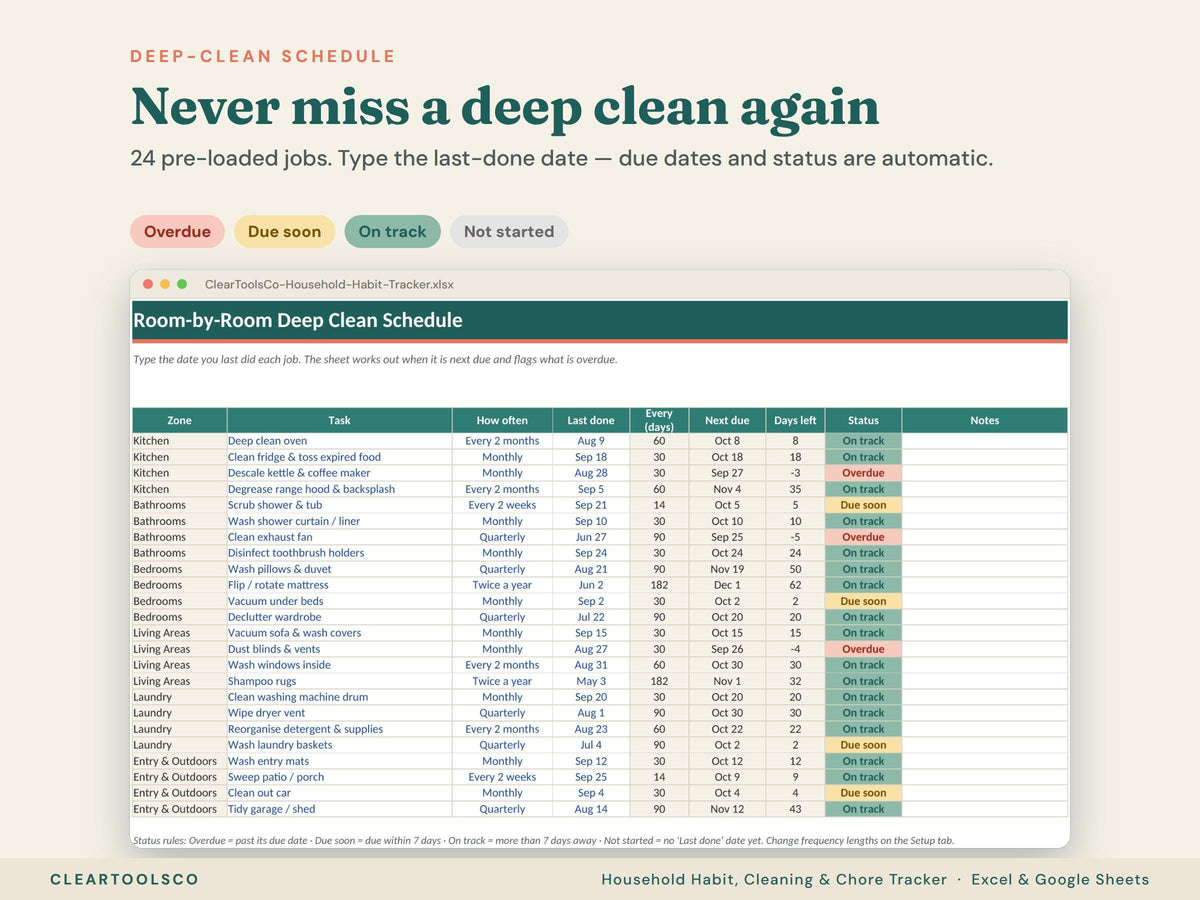Click the green On track legend pill
The height and width of the screenshot is (900, 1200).
[392, 231]
